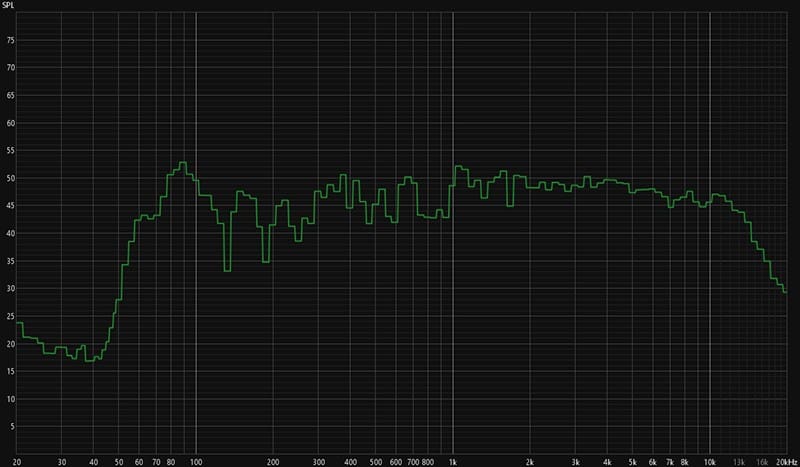The width and height of the screenshot is (800, 467).
Task: Click the 8k frequency label
Action: [x=685, y=462]
